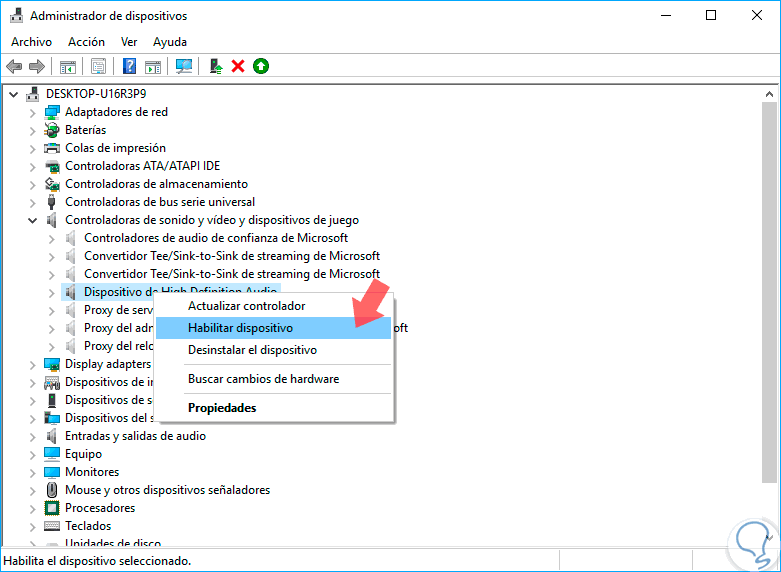Click the Back arrow toolbar icon
Viewport: 781px width, 572px height.
point(14,66)
